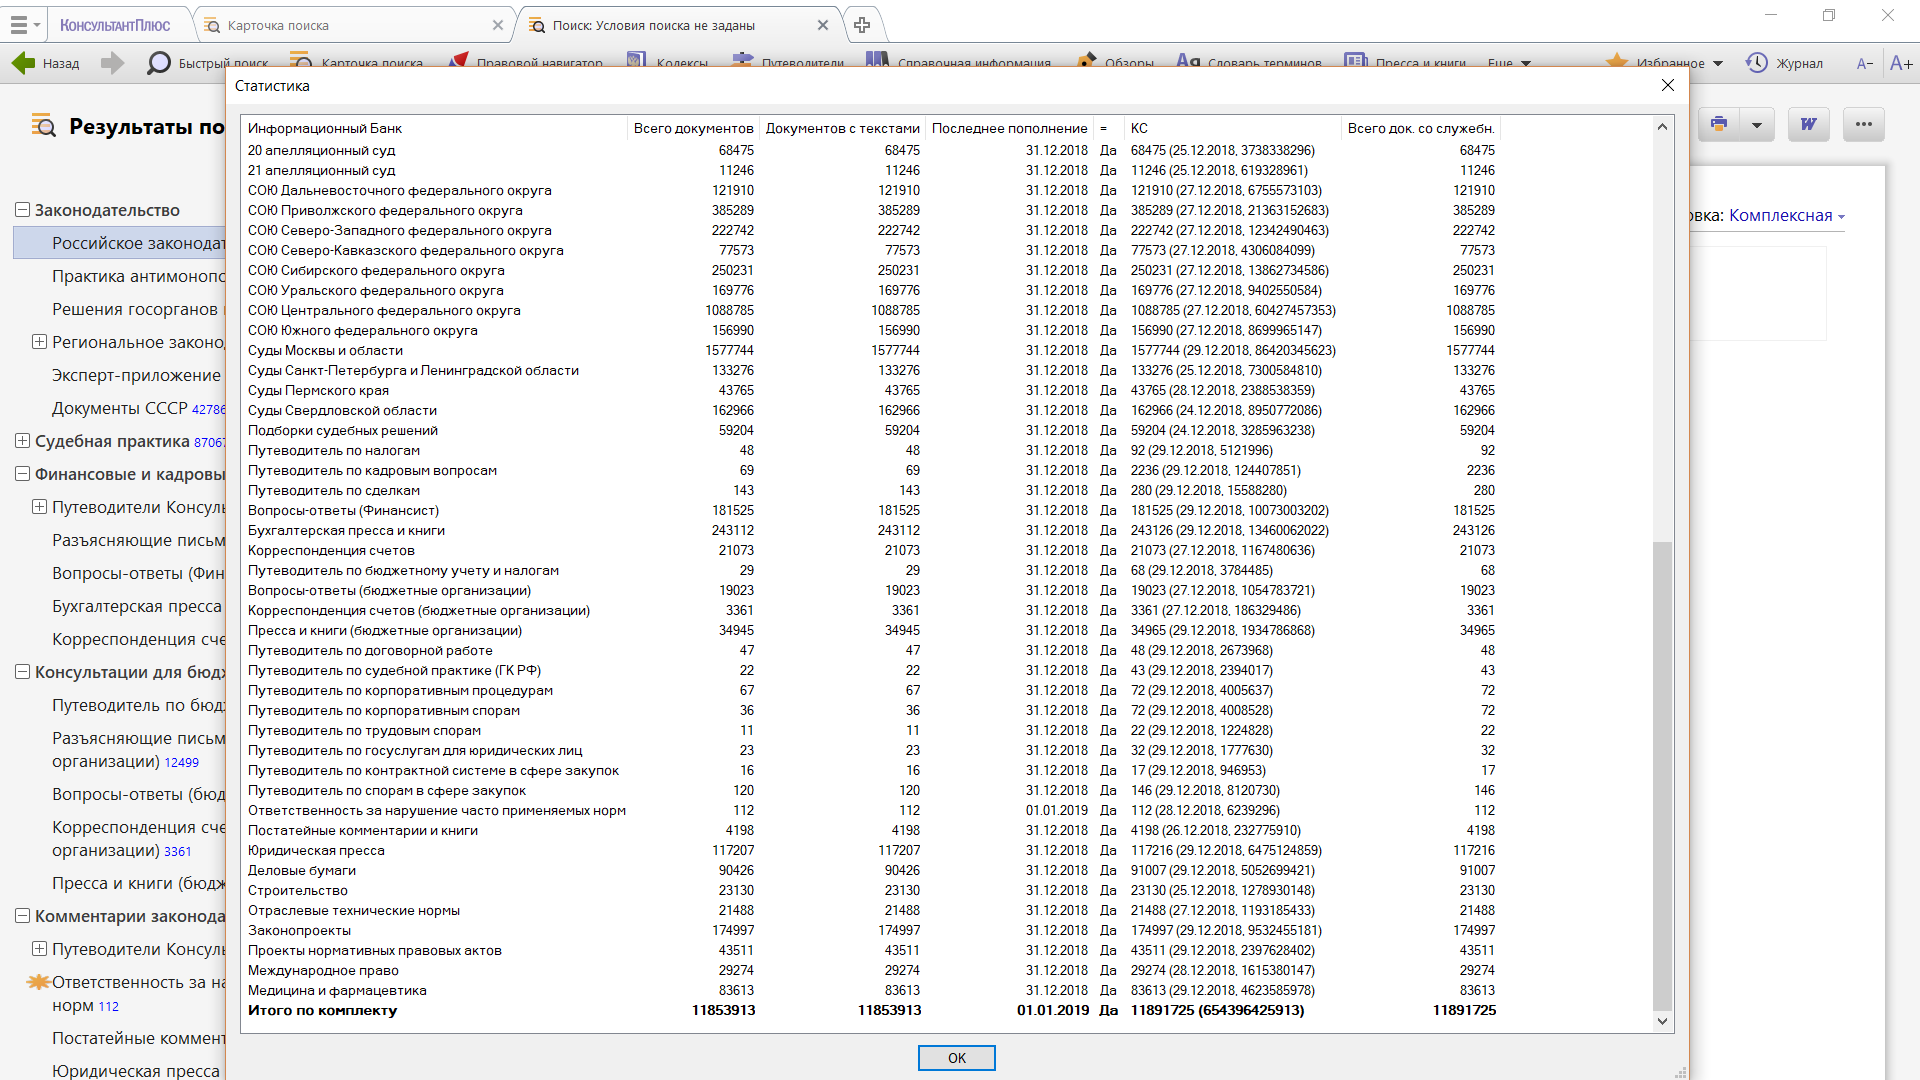
Task: Collapse the Законодательство tree section
Action: (x=22, y=209)
